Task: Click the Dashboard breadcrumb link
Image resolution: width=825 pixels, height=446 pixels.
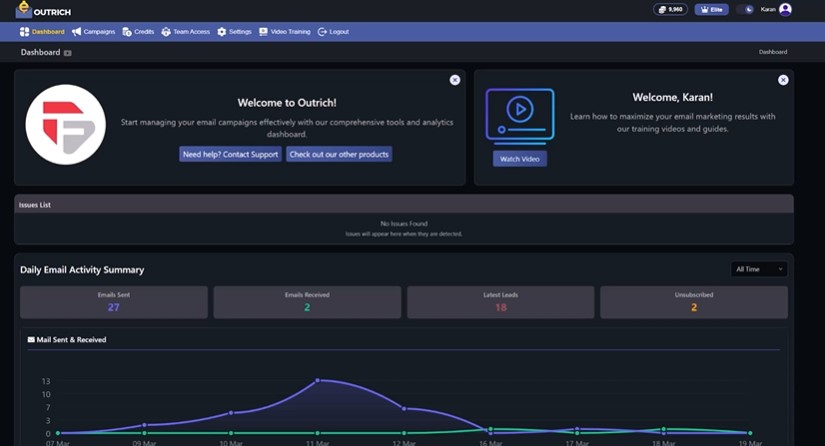Action: point(773,52)
